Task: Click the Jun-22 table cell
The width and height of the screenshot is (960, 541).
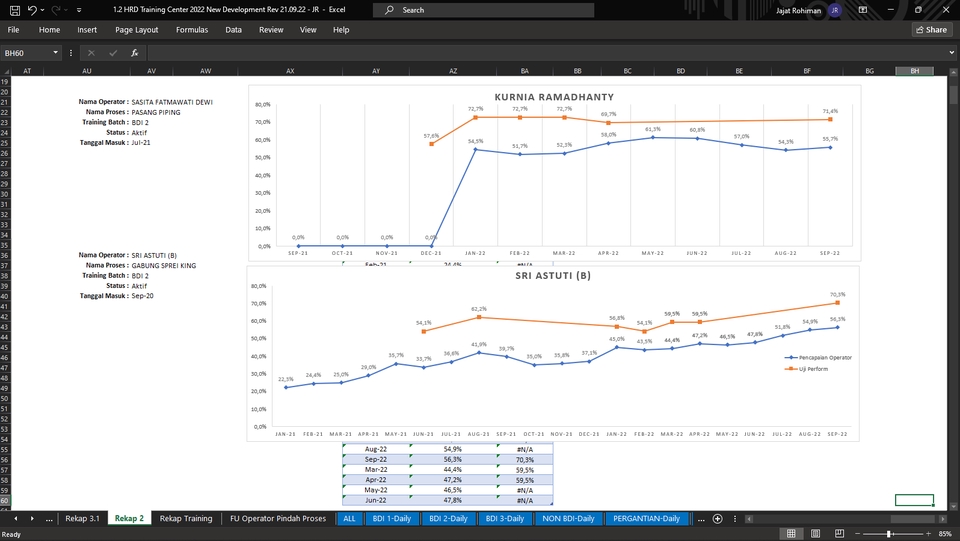Action: point(375,500)
